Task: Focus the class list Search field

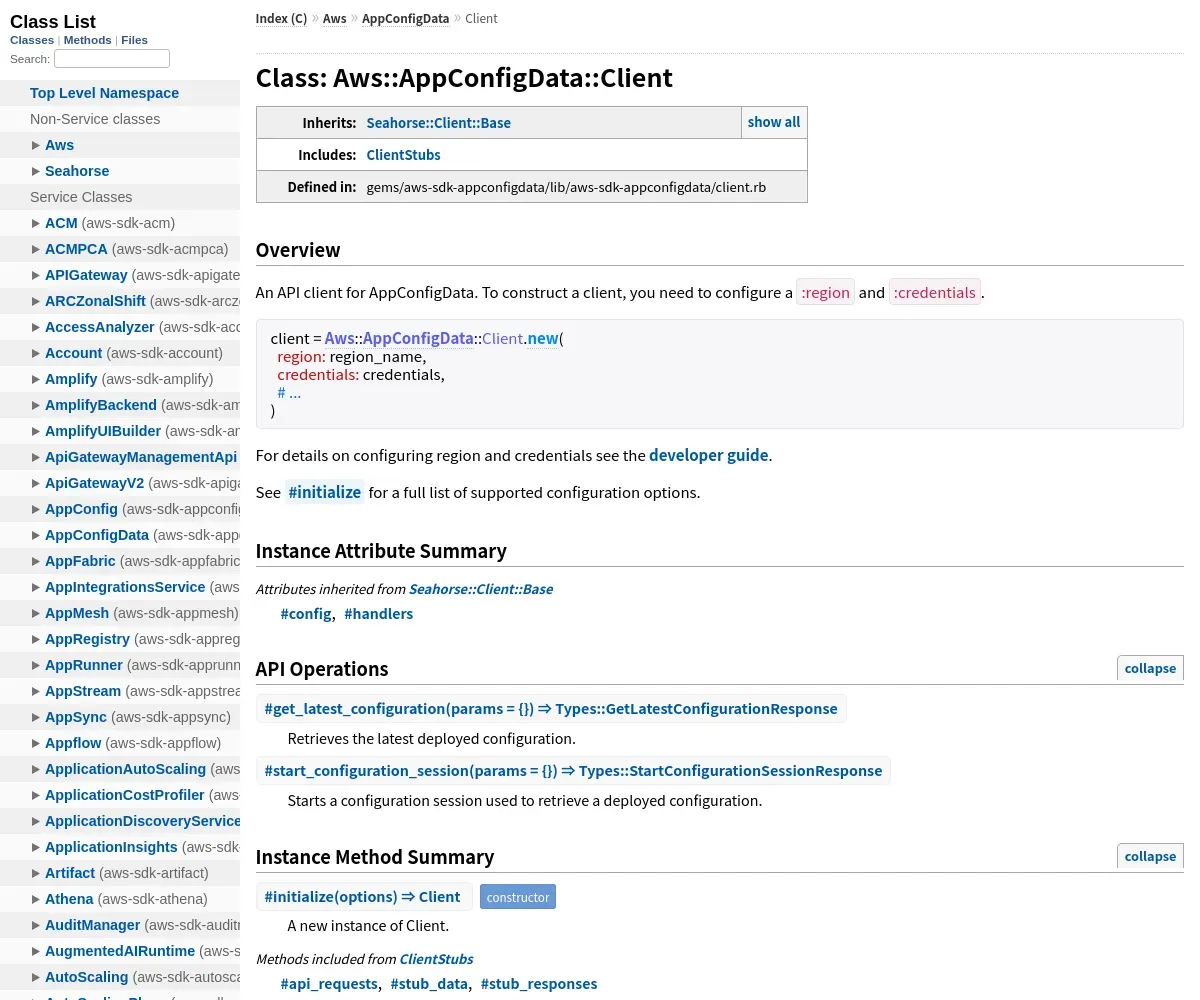Action: [x=112, y=59]
